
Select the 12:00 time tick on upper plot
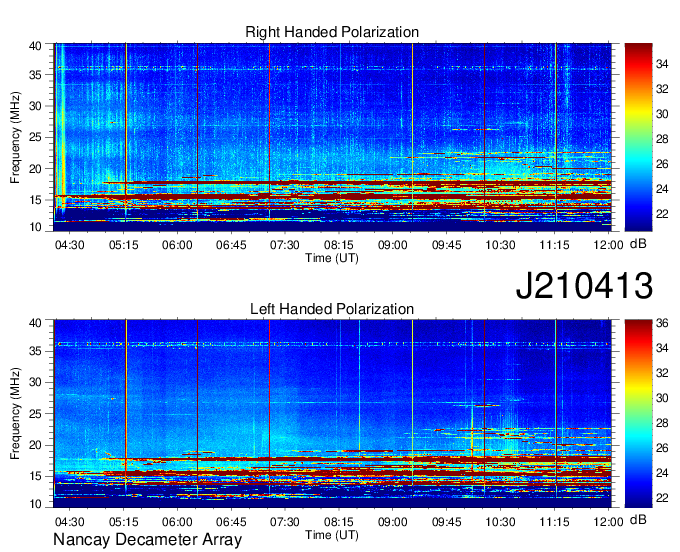[608, 245]
